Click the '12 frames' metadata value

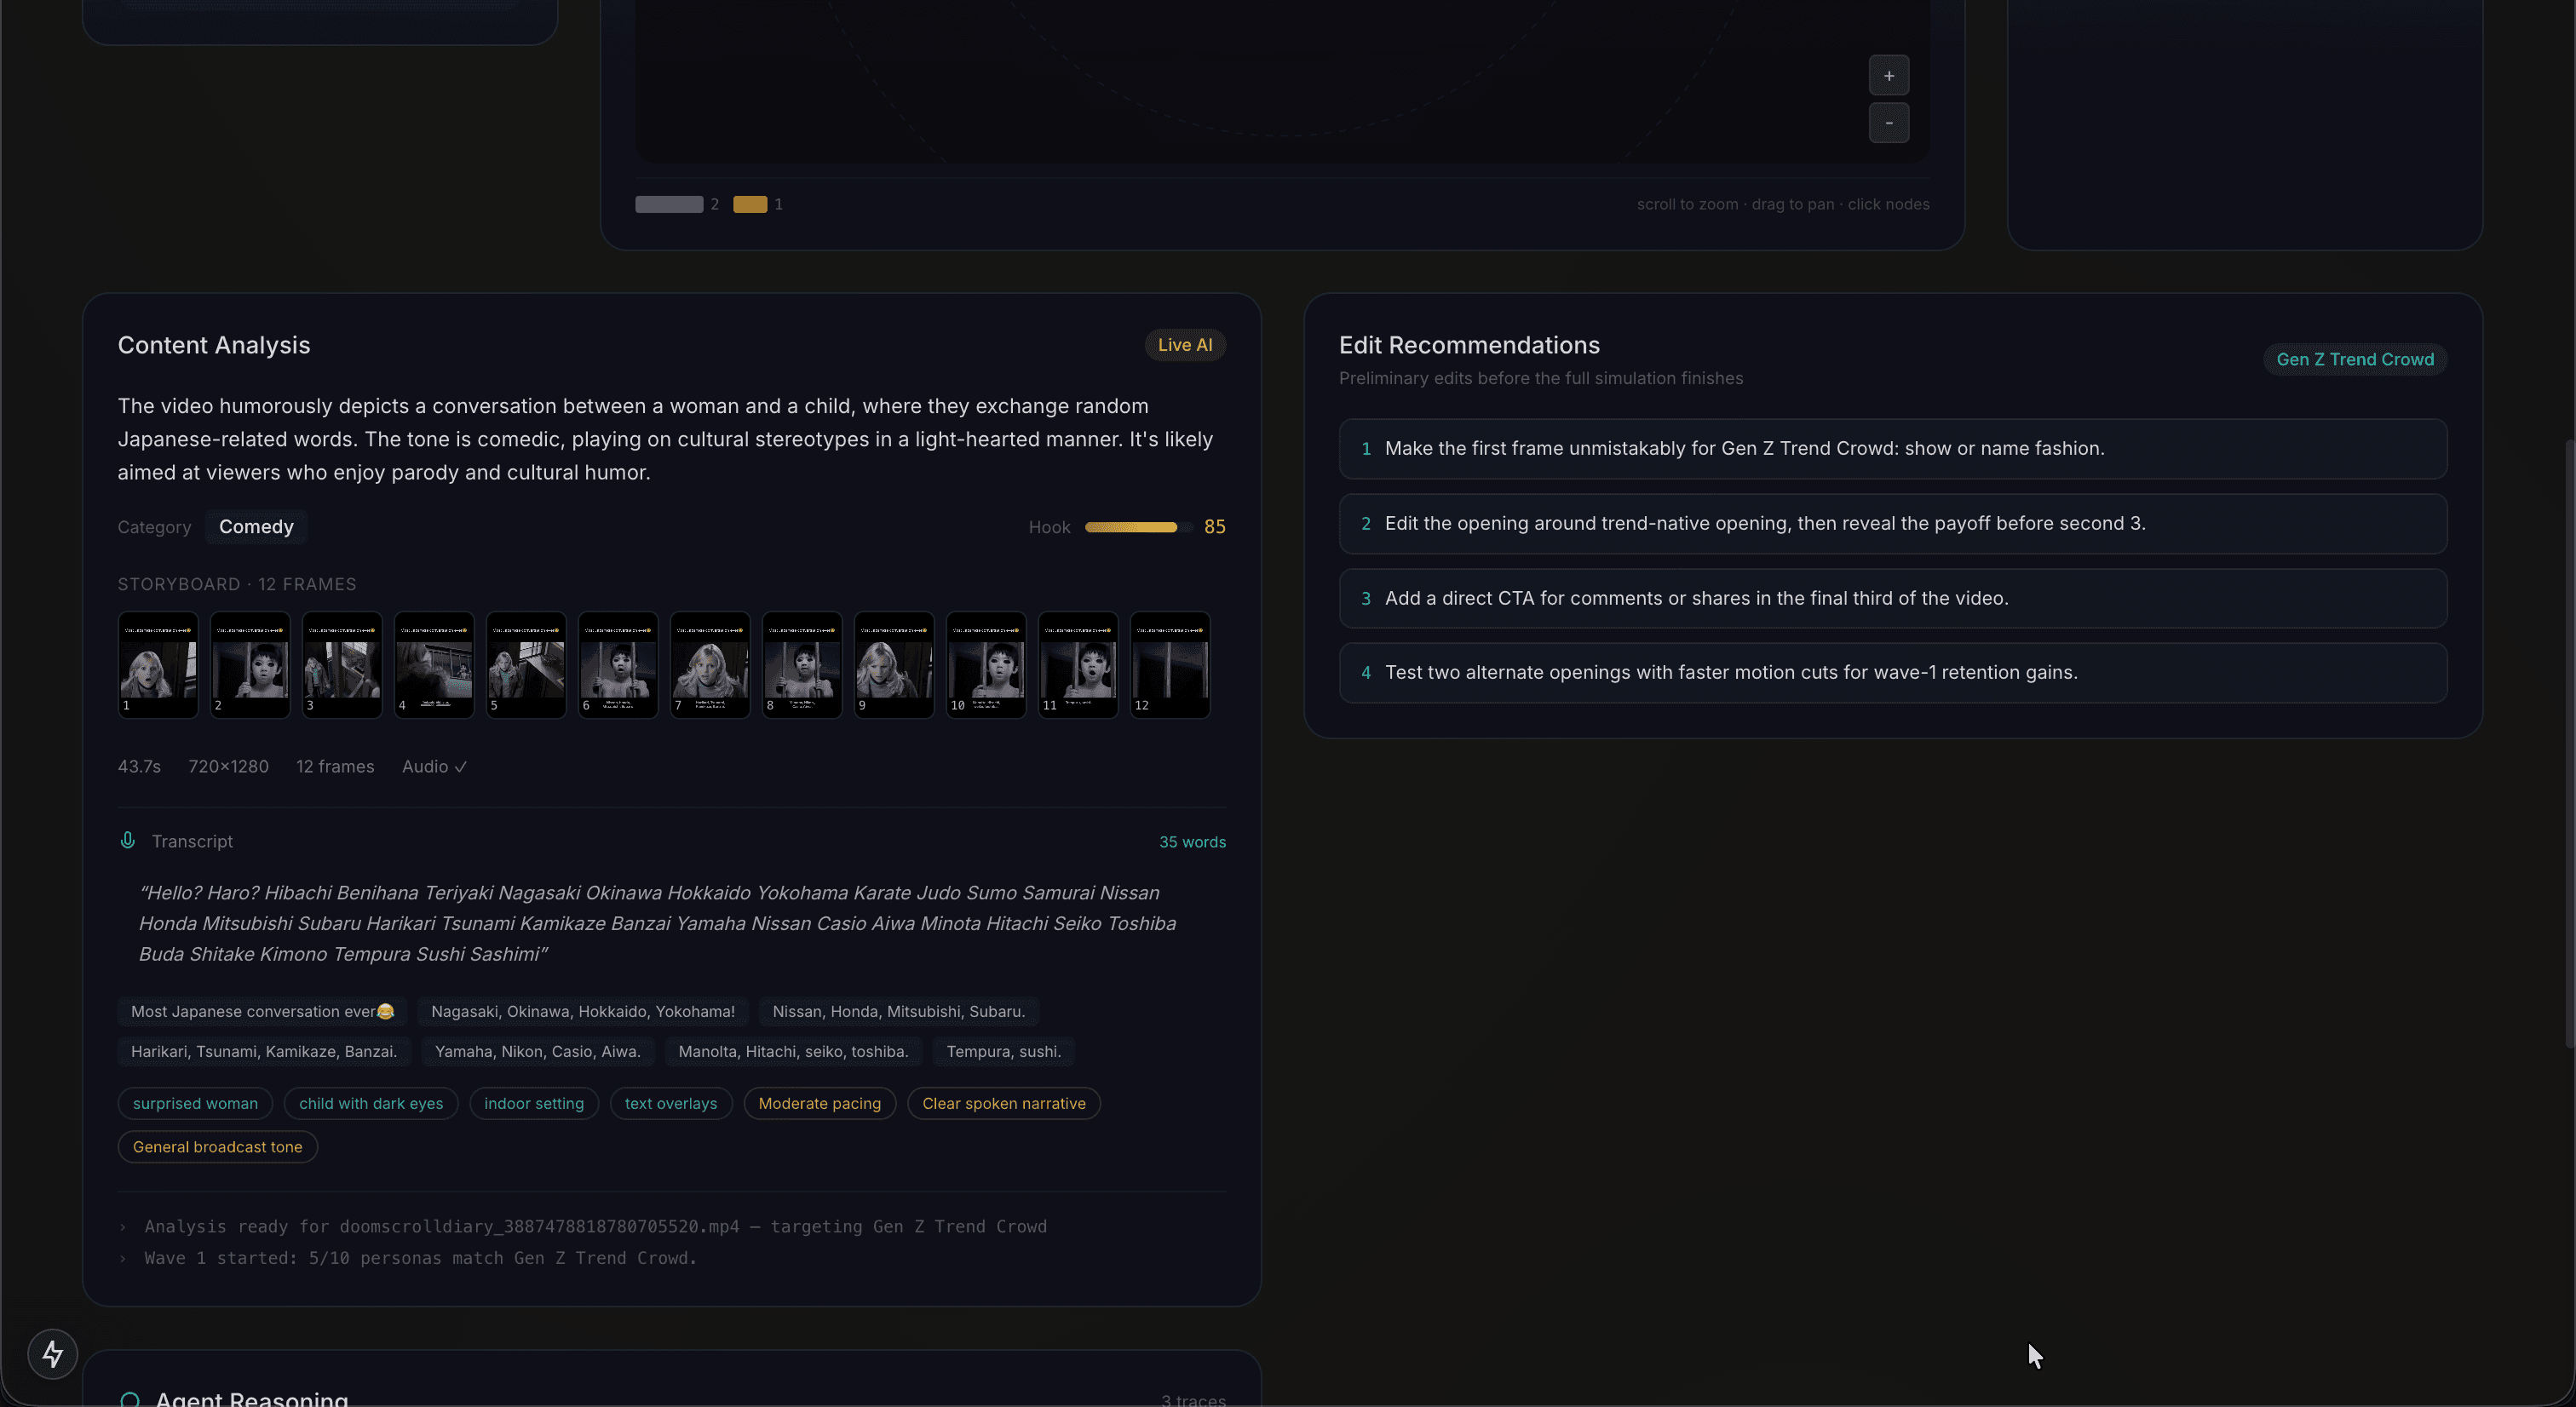335,766
